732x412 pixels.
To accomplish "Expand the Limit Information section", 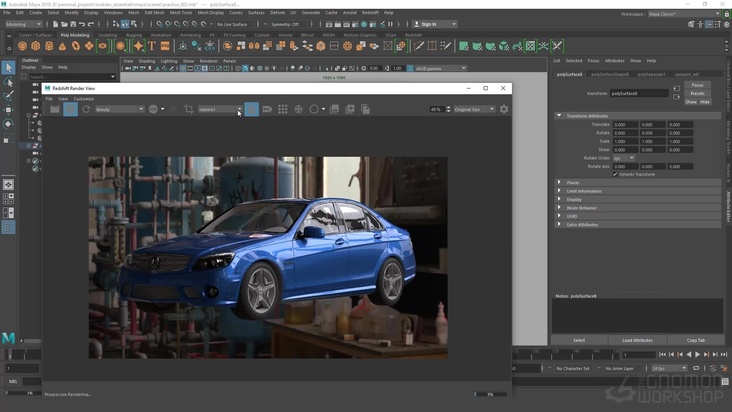I will coord(559,191).
